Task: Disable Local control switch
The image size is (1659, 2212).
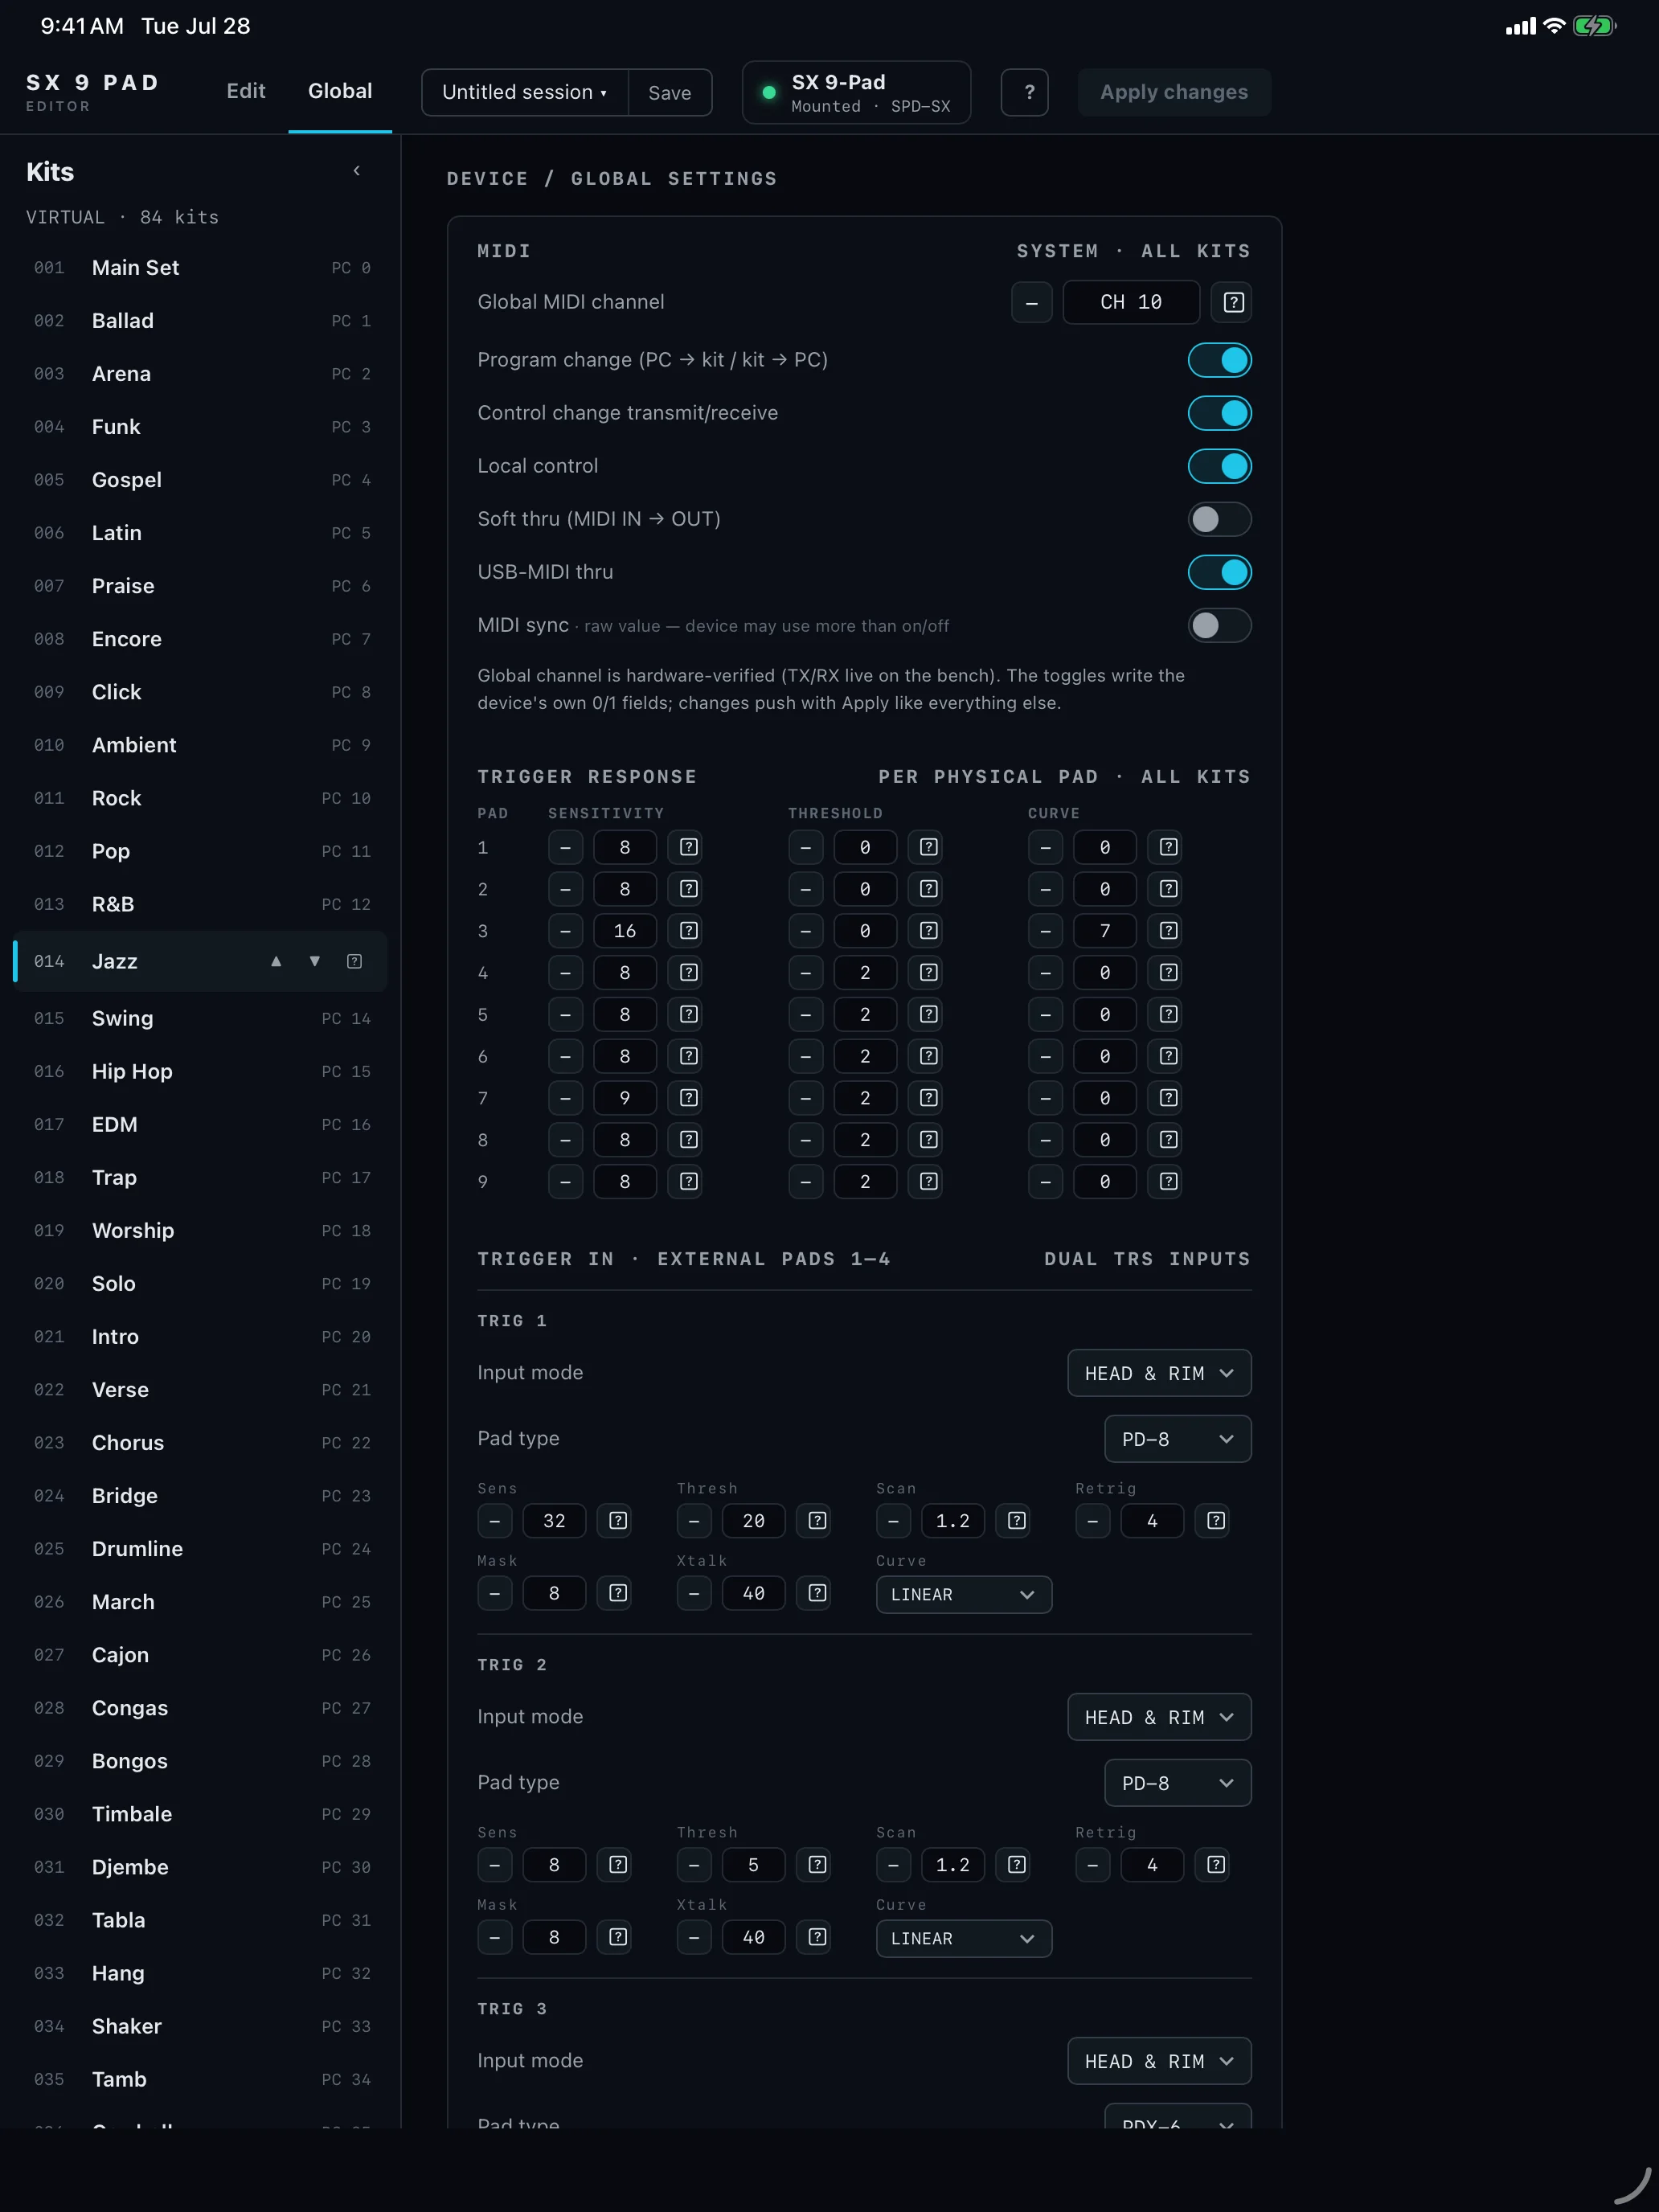Action: pyautogui.click(x=1219, y=466)
